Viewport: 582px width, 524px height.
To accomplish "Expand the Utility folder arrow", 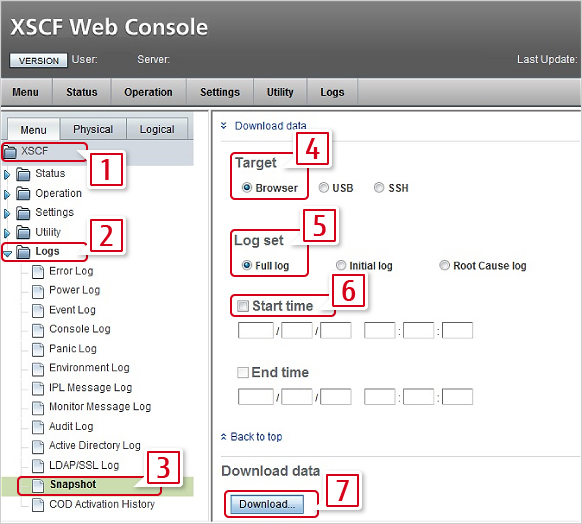I will coord(7,233).
